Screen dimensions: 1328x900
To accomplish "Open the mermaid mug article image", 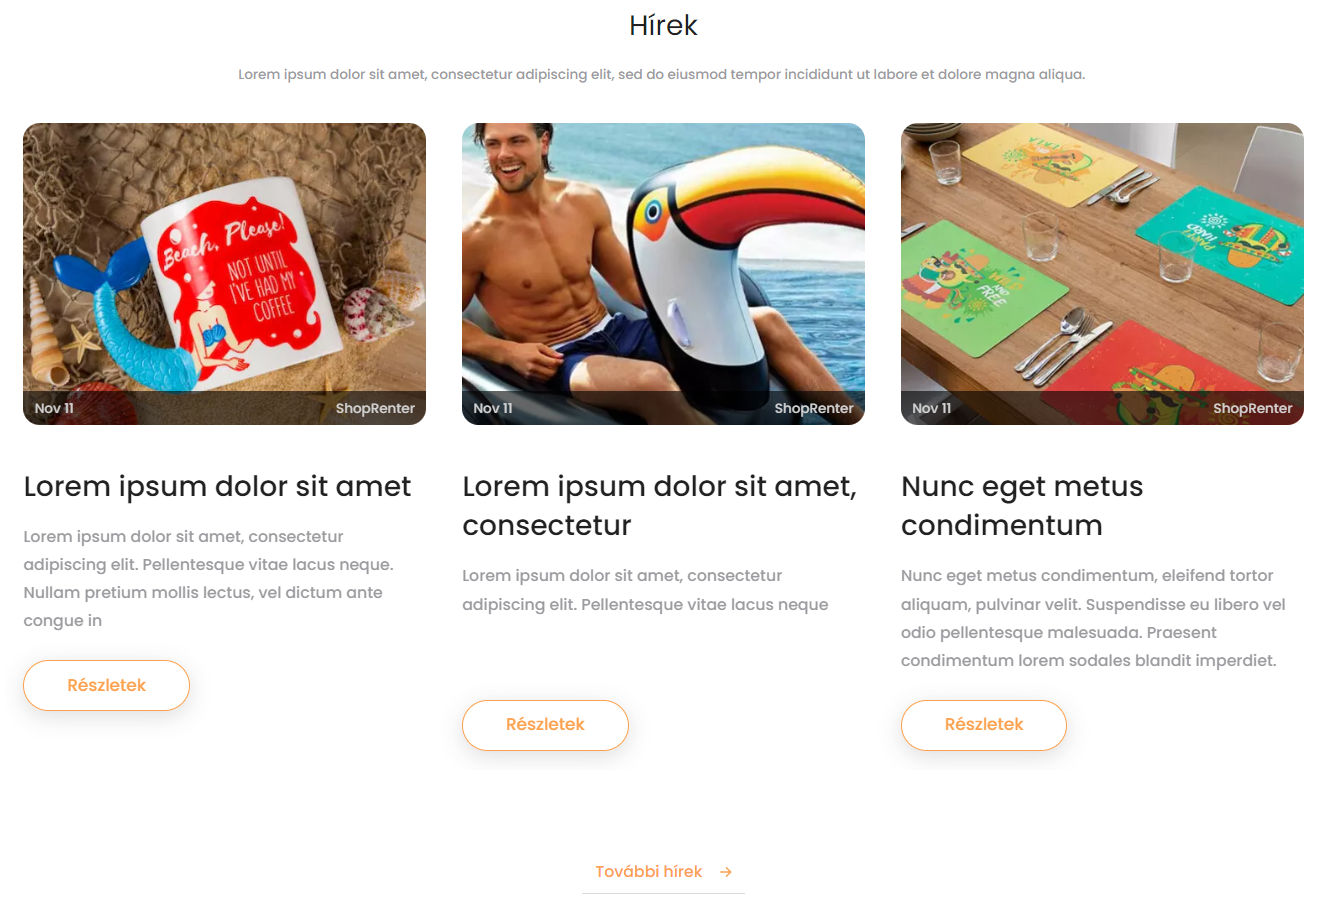I will (224, 274).
